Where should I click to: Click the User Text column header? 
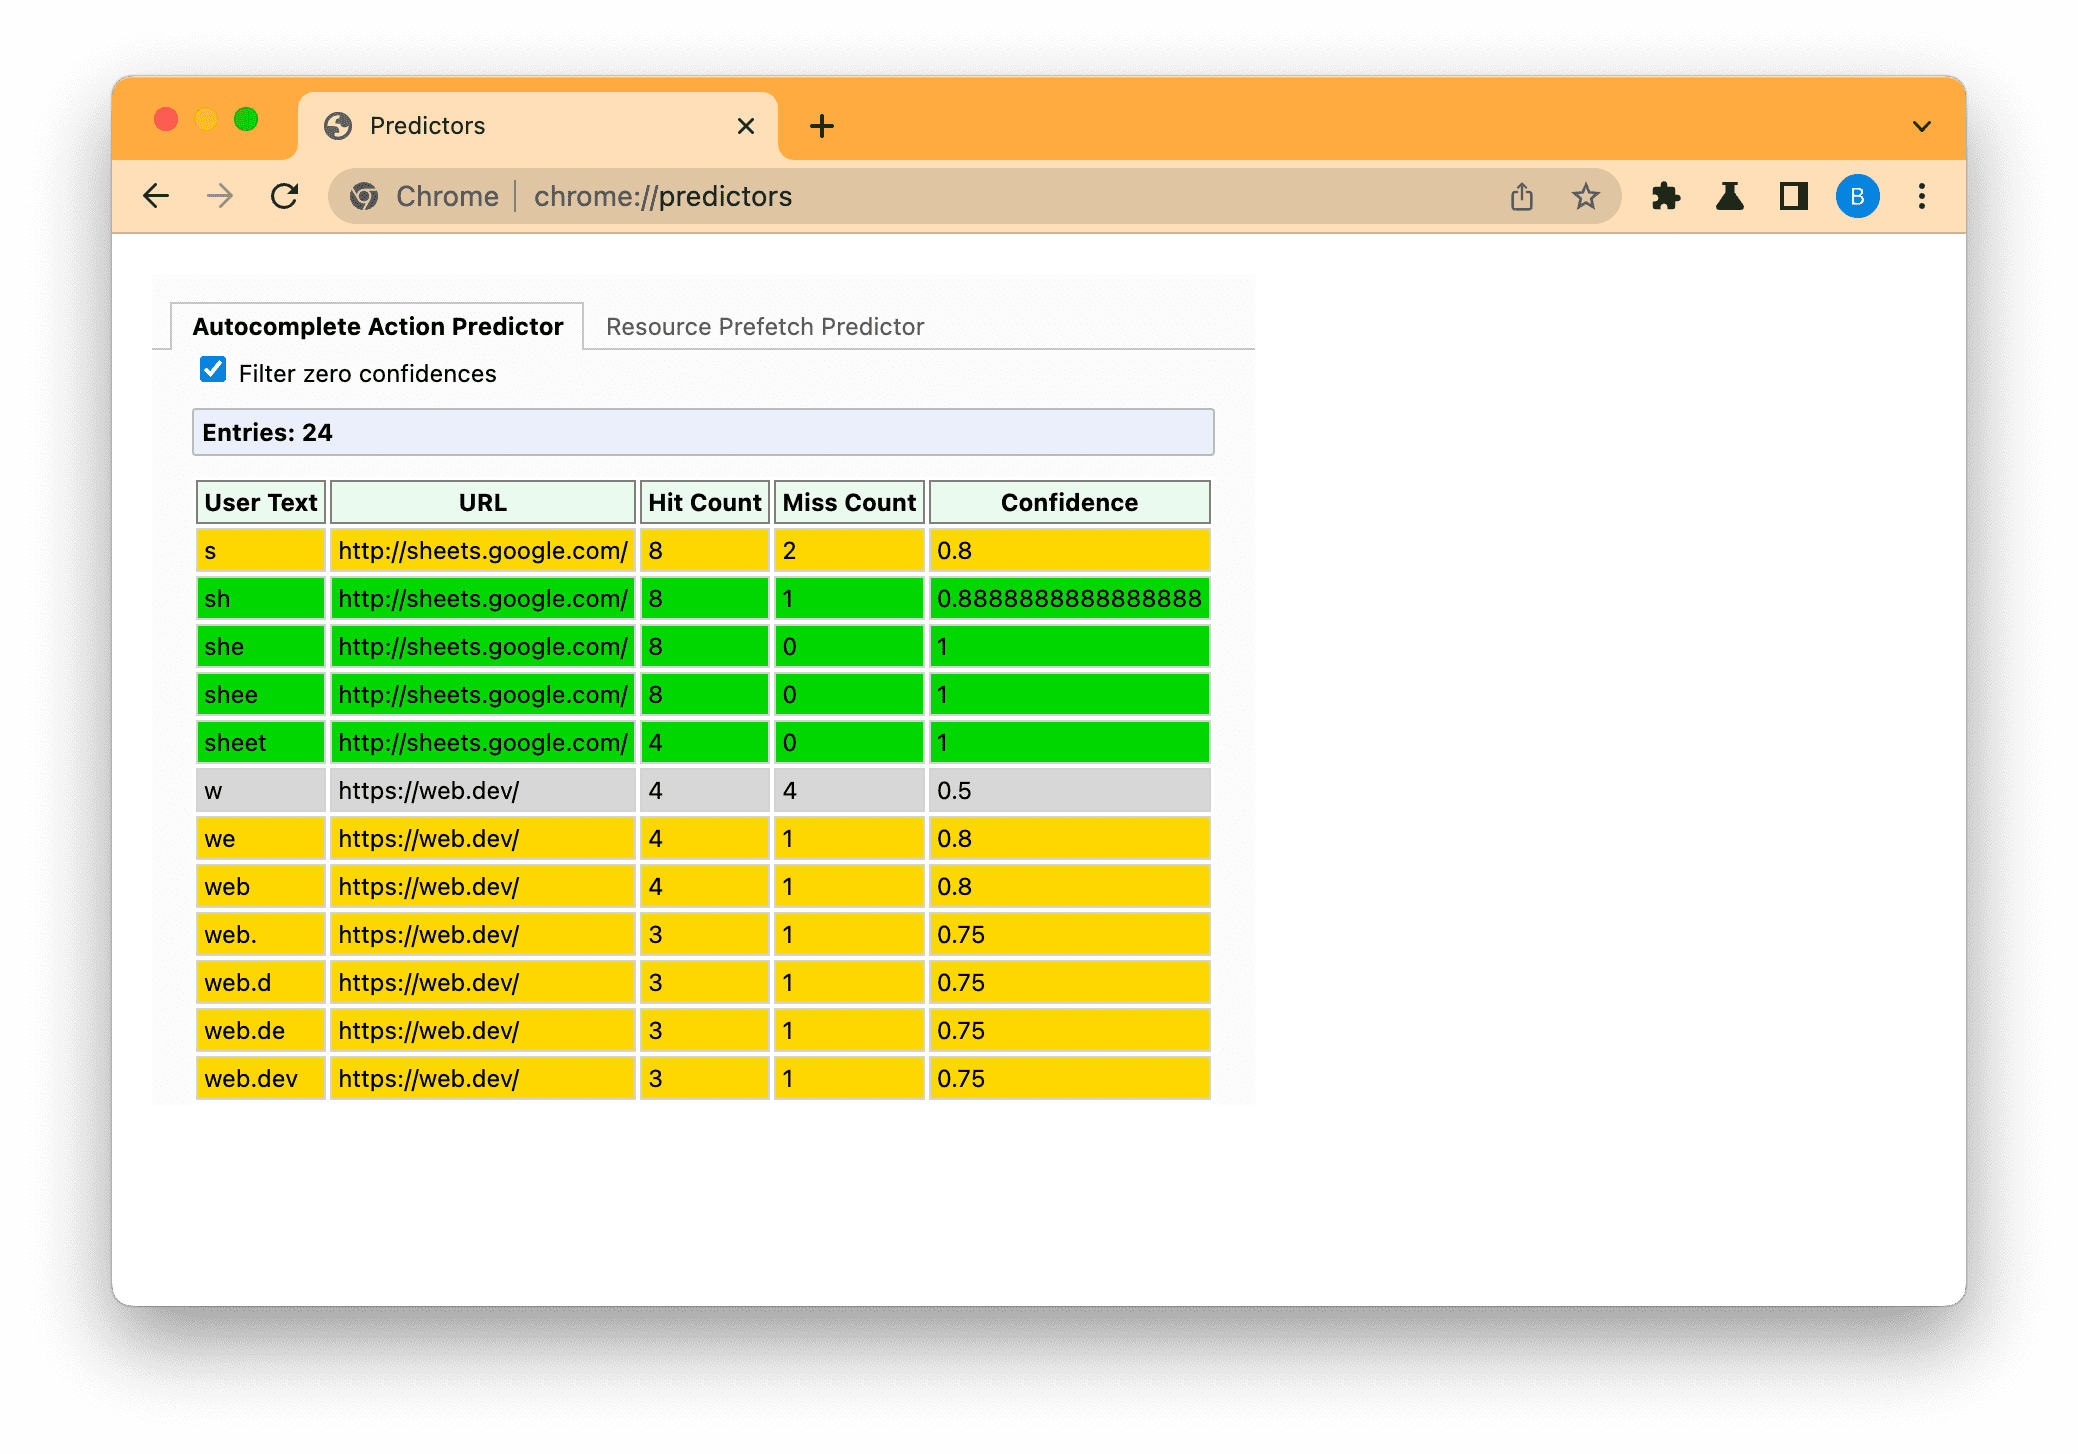click(x=259, y=502)
